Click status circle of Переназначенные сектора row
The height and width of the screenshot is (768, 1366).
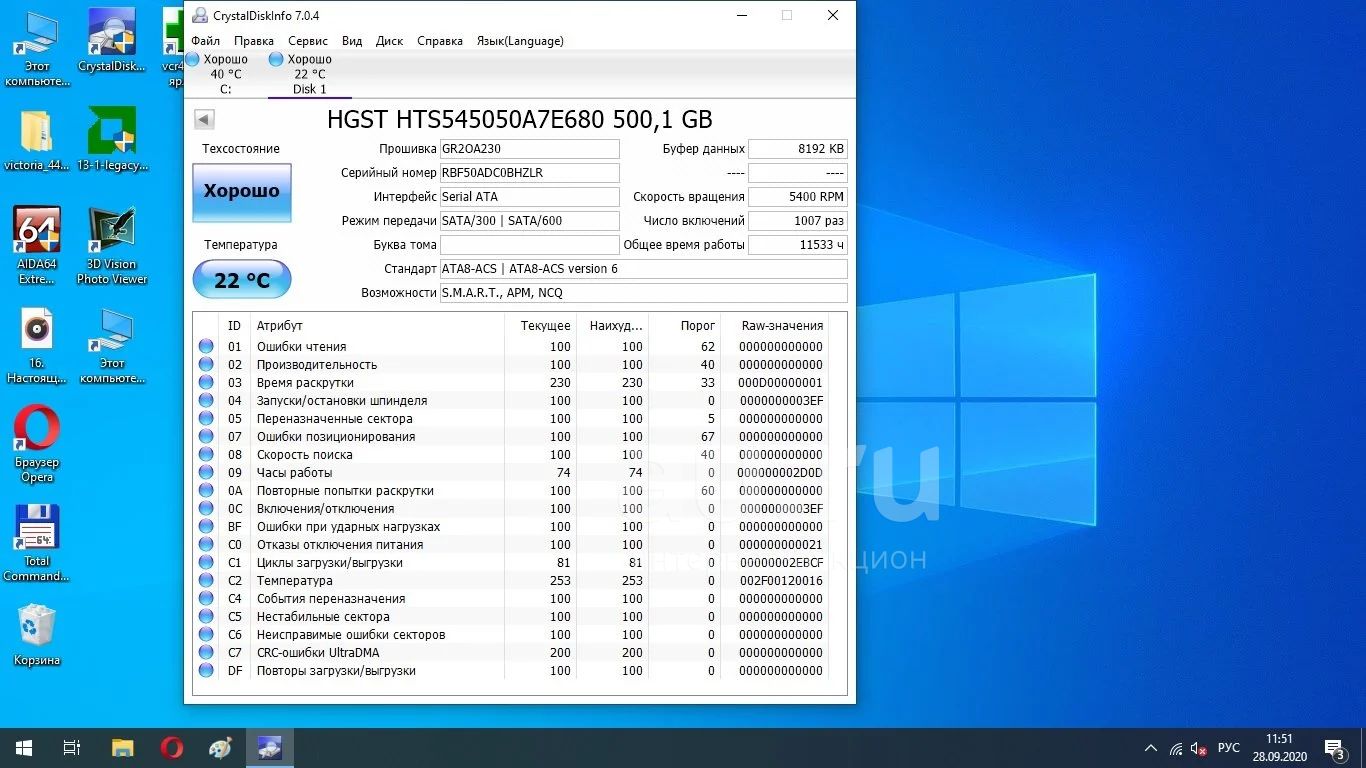pos(206,419)
